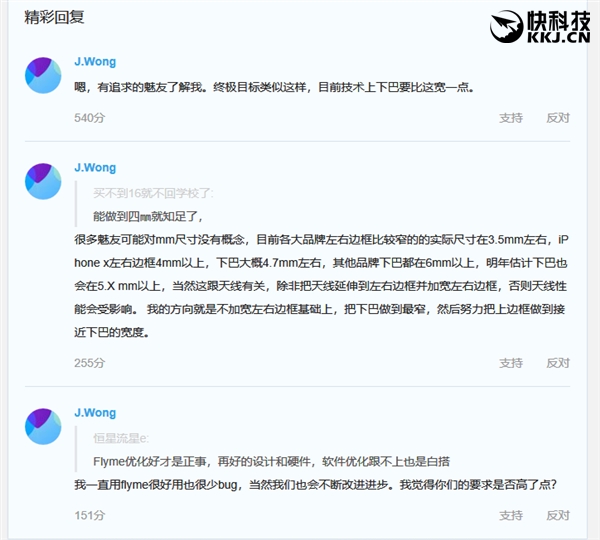
Task: Click 反对 on the 540分 comment
Action: 558,118
